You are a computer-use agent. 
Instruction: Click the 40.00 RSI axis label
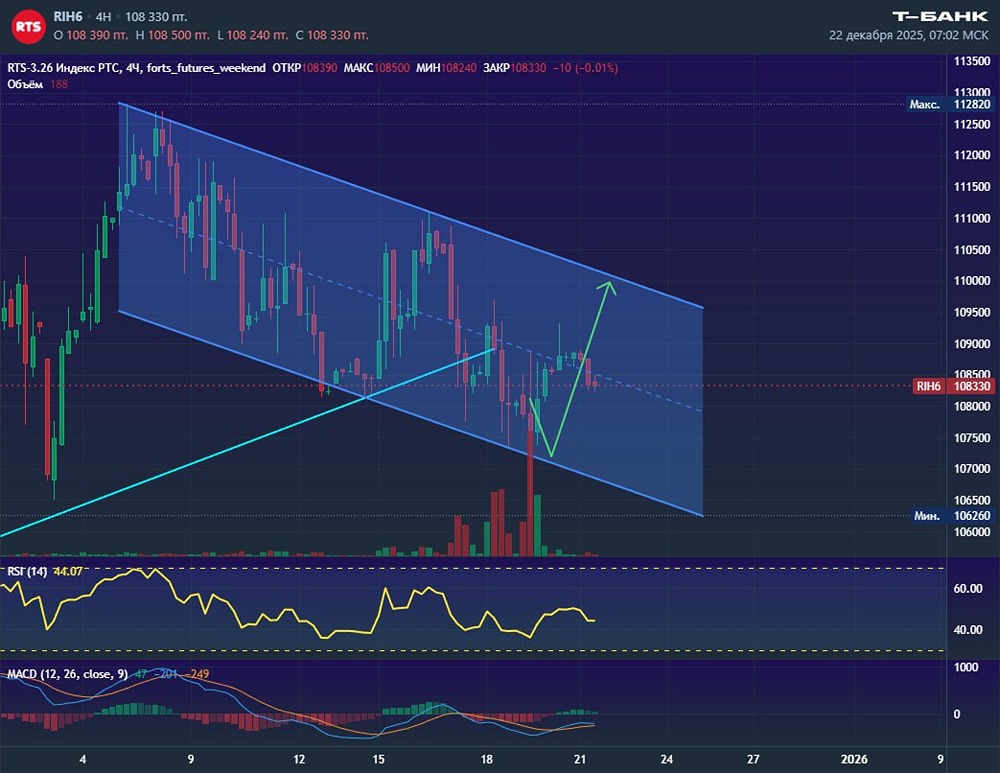[x=967, y=629]
